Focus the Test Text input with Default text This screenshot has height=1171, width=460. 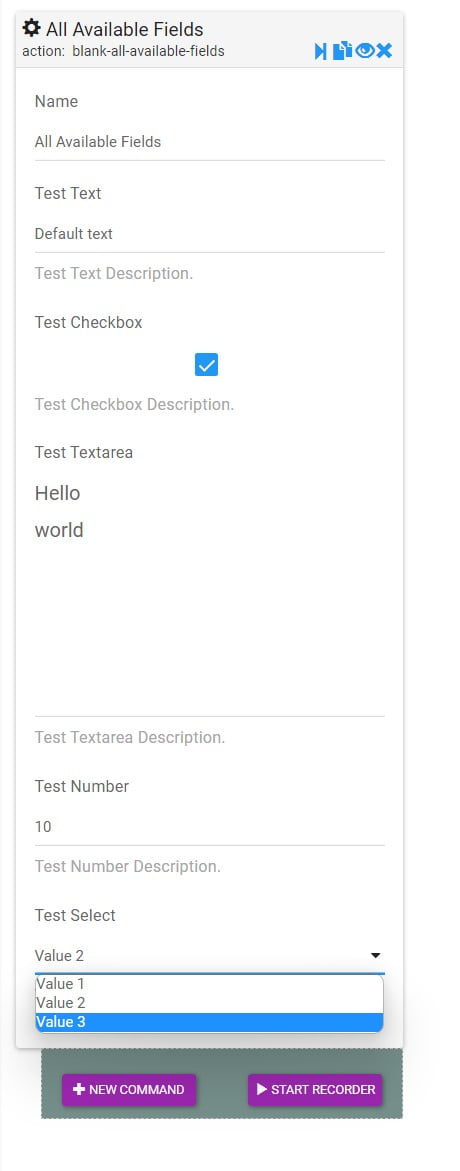[x=209, y=234]
